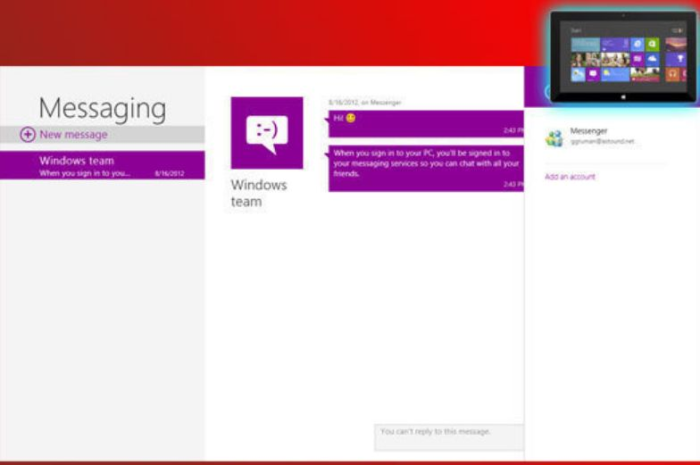Screen dimensions: 700x465
Task: Click the yellow emoji in the Hi message
Action: pos(350,118)
